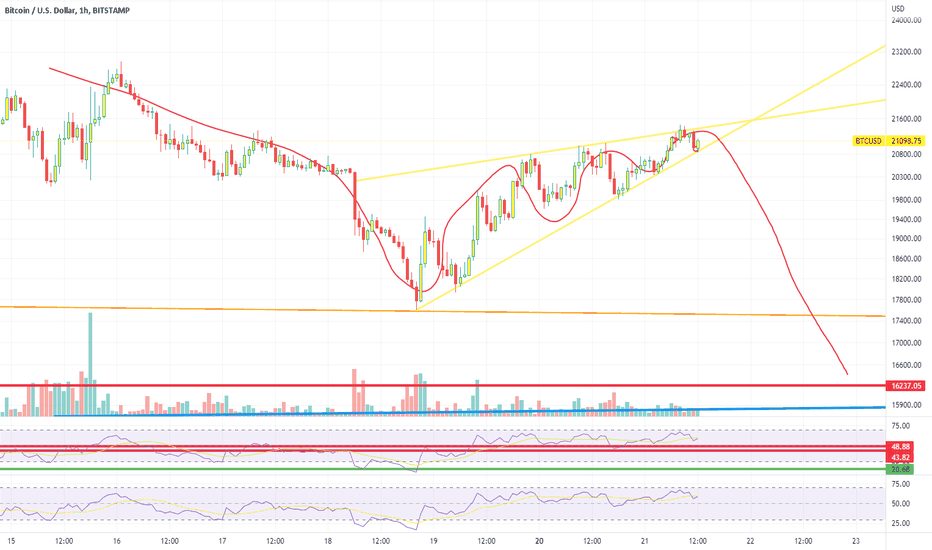Click the 18600.00 price axis value
The height and width of the screenshot is (550, 932).
pyautogui.click(x=906, y=259)
